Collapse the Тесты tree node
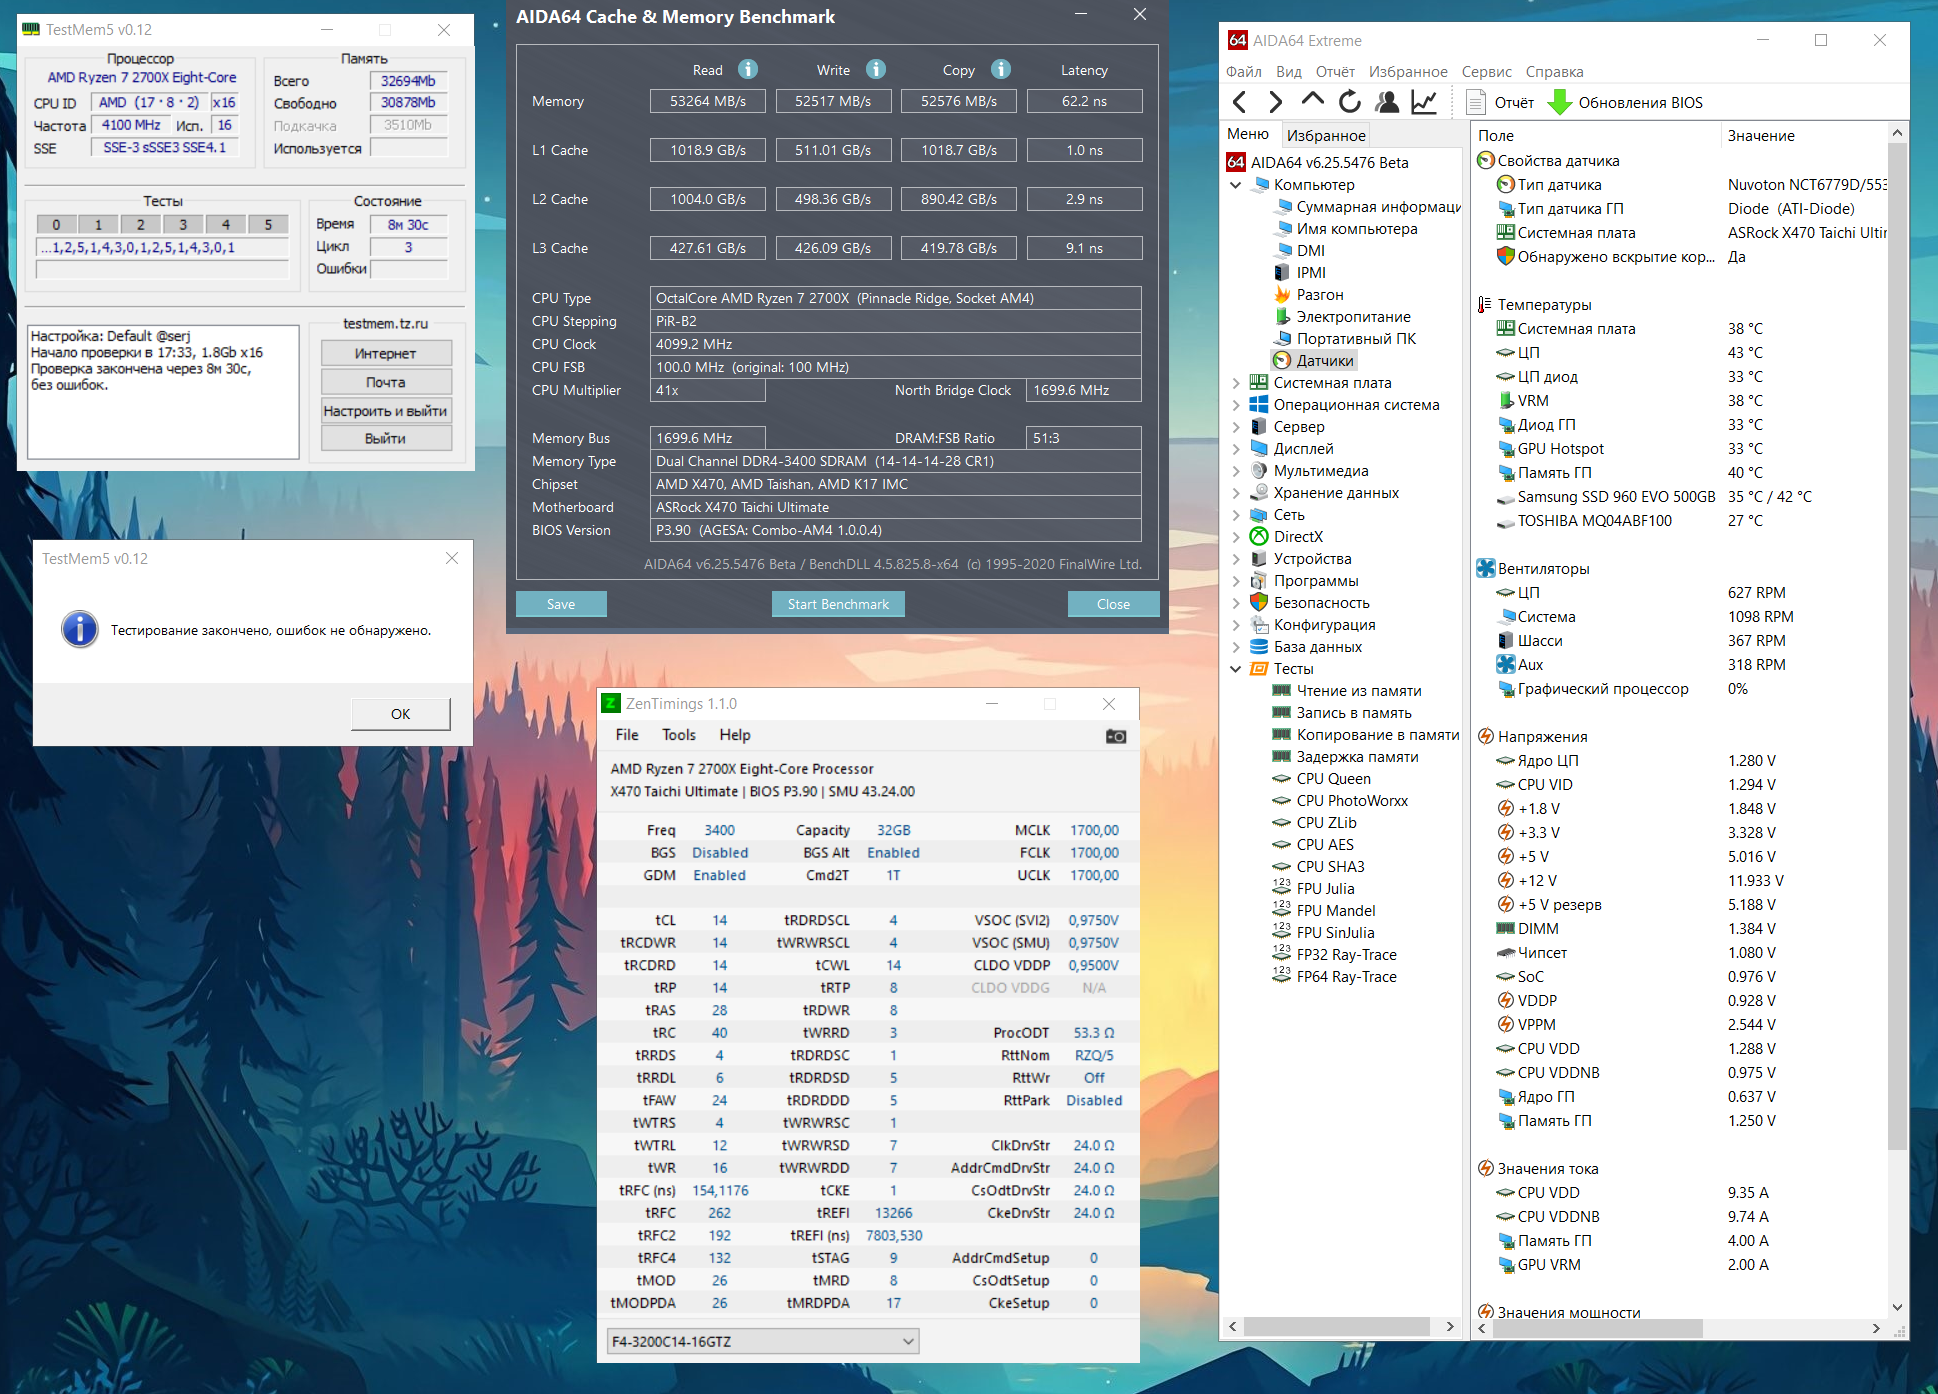The width and height of the screenshot is (1938, 1394). (x=1236, y=669)
